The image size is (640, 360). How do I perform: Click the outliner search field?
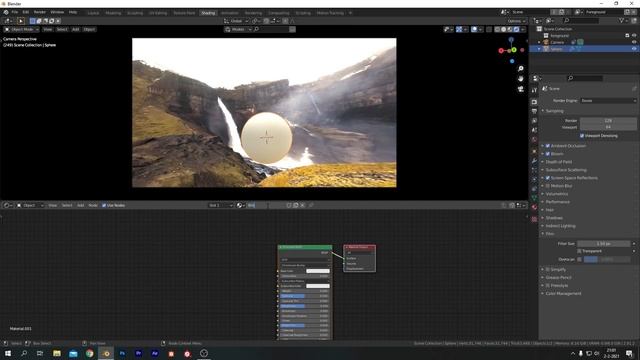(x=581, y=20)
